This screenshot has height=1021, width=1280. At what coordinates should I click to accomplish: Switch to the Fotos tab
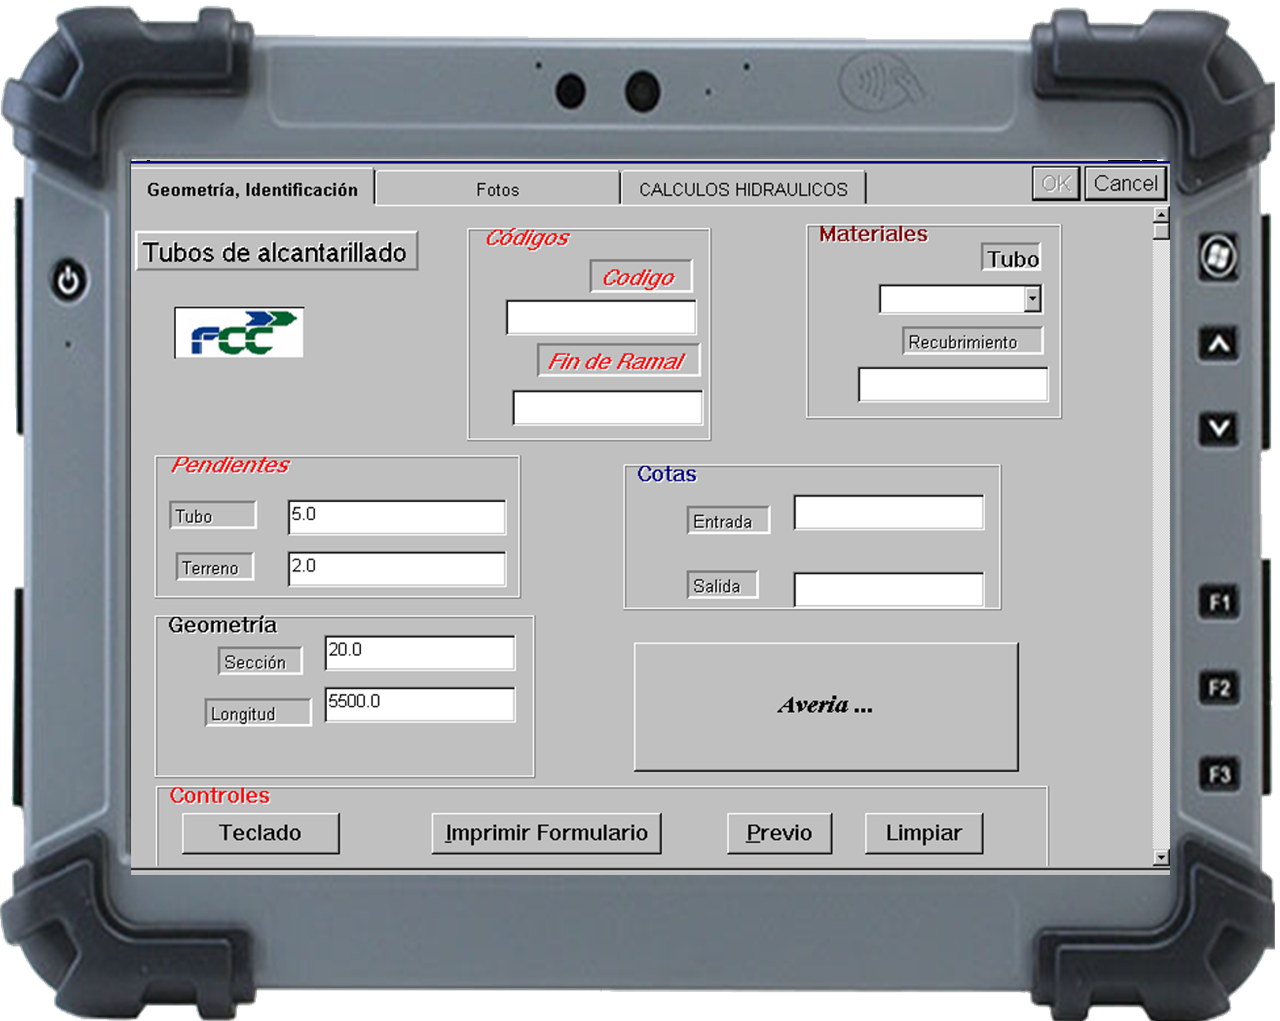pos(497,189)
